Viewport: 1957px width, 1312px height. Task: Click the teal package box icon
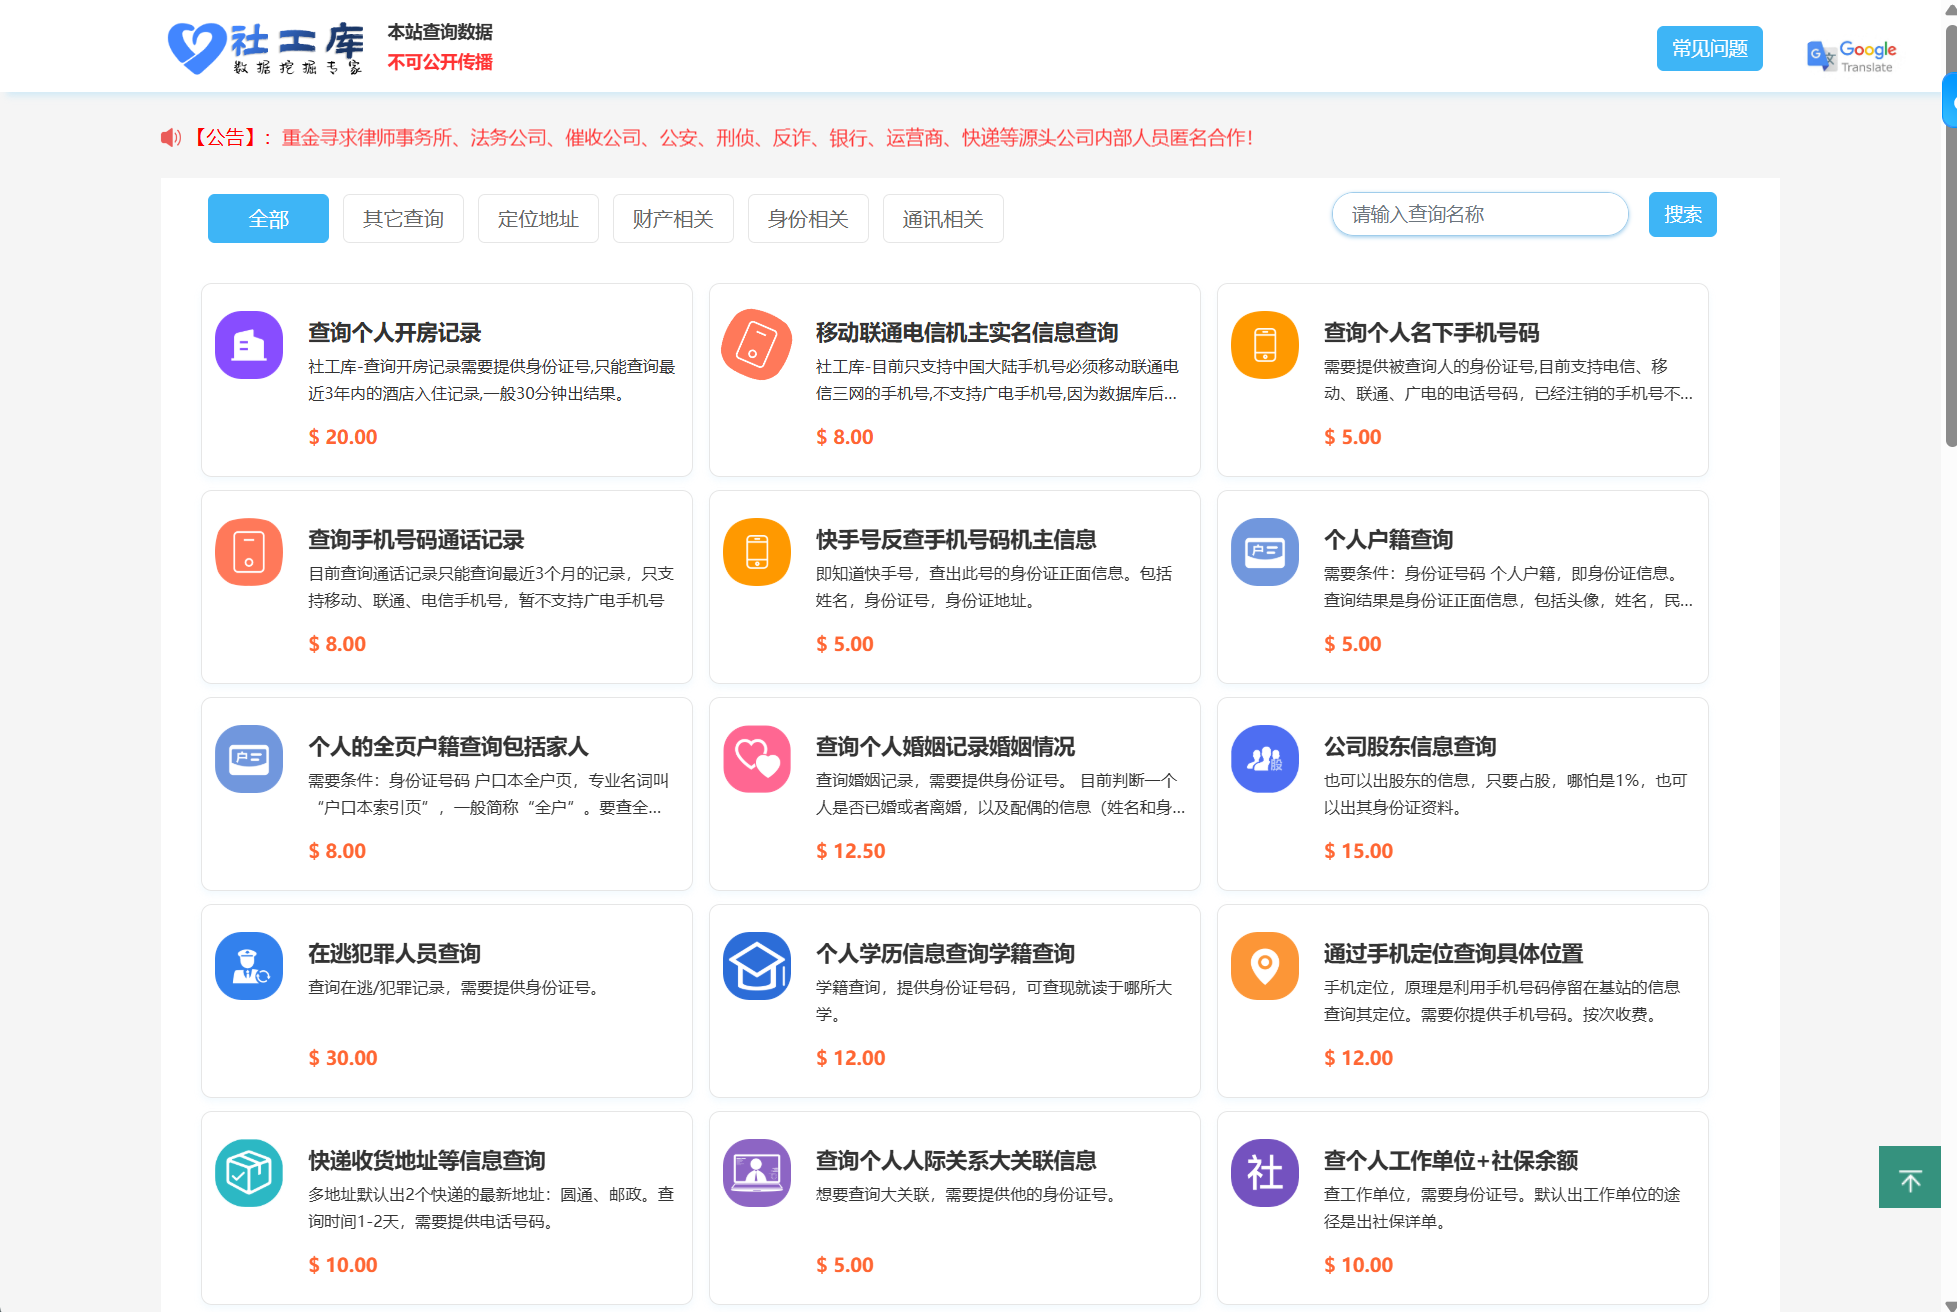pyautogui.click(x=249, y=1173)
